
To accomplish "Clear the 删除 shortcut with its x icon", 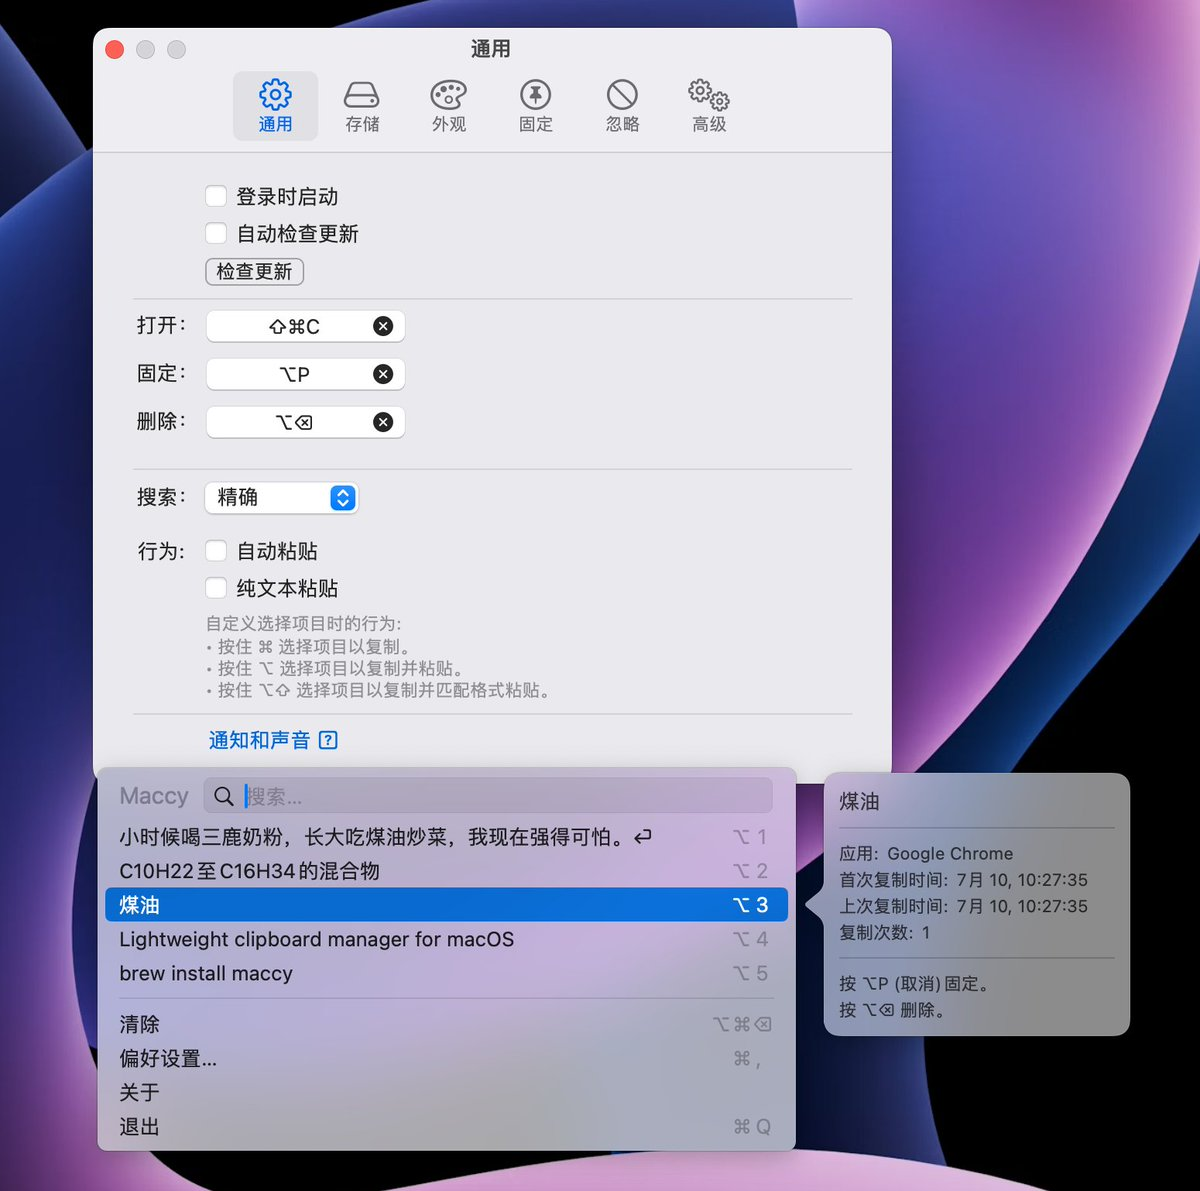I will [x=383, y=422].
